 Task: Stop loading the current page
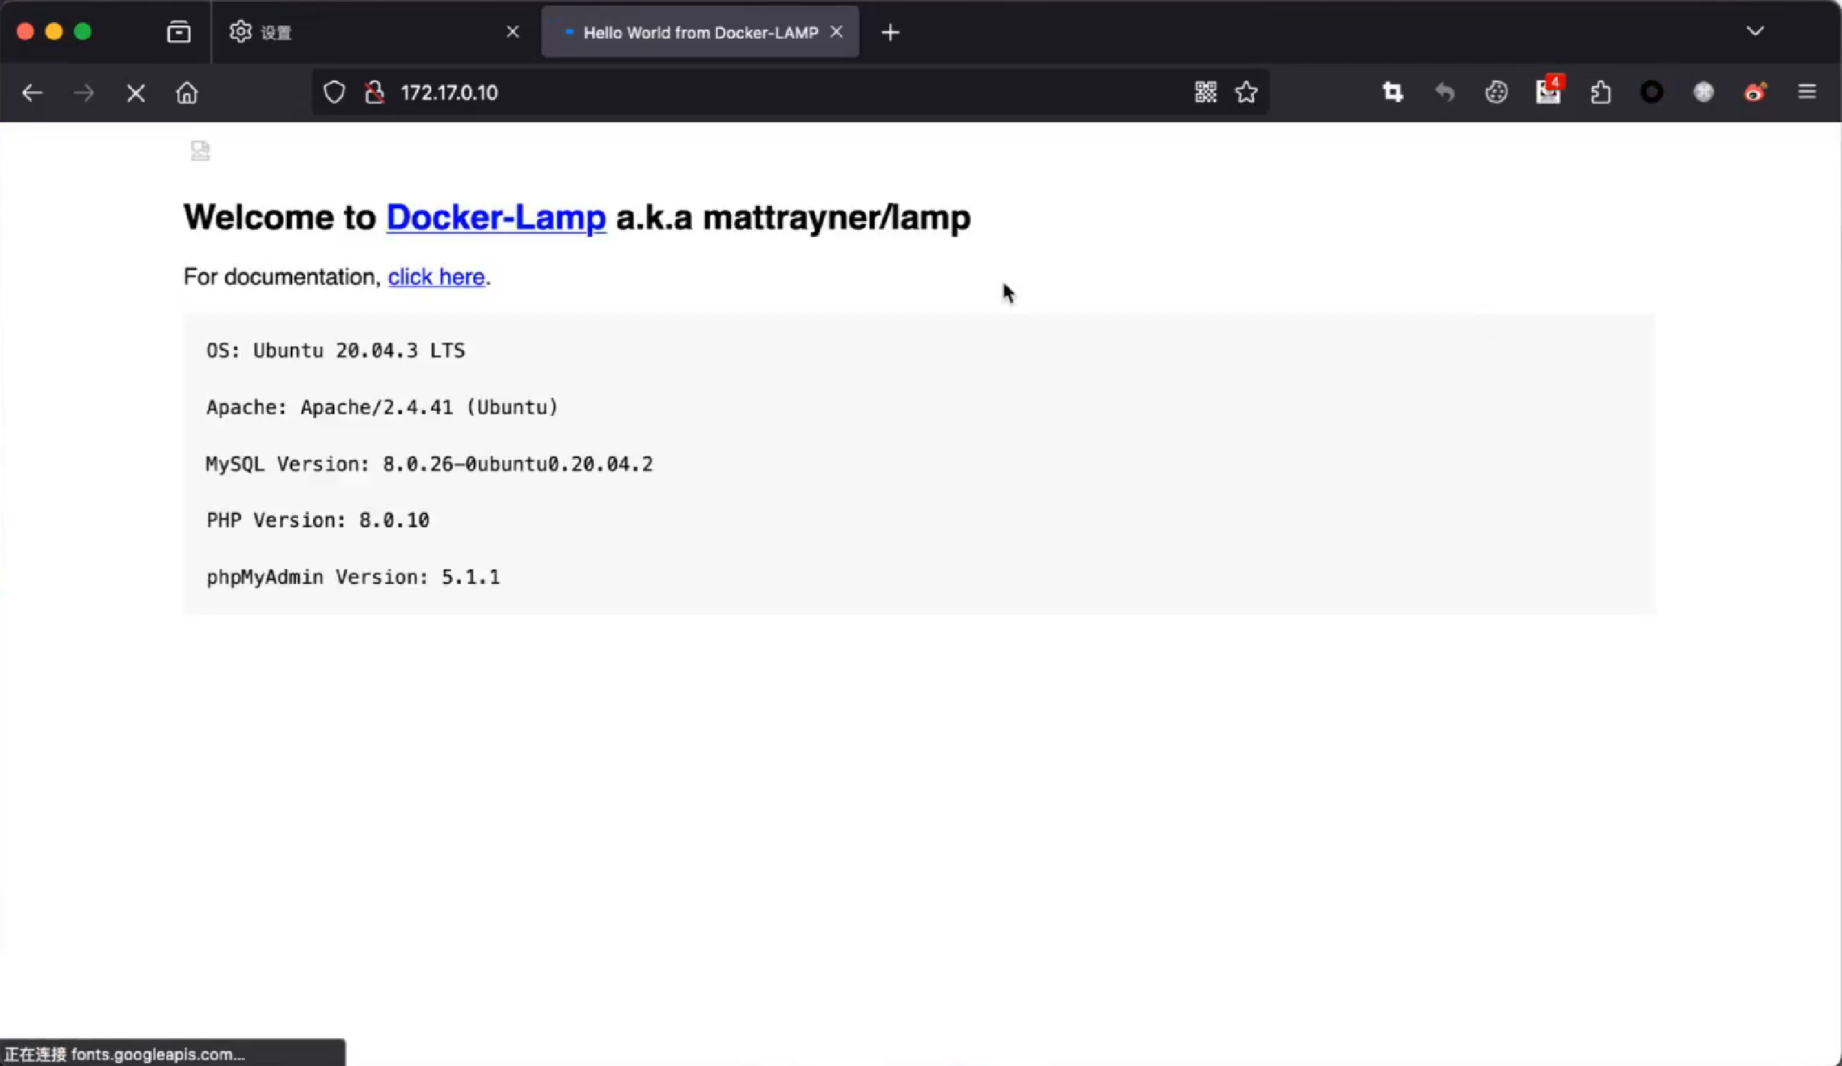tap(136, 93)
